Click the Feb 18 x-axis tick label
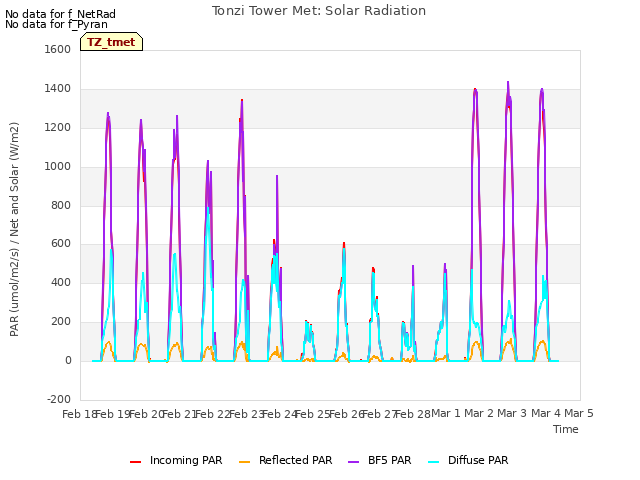 pos(79,414)
